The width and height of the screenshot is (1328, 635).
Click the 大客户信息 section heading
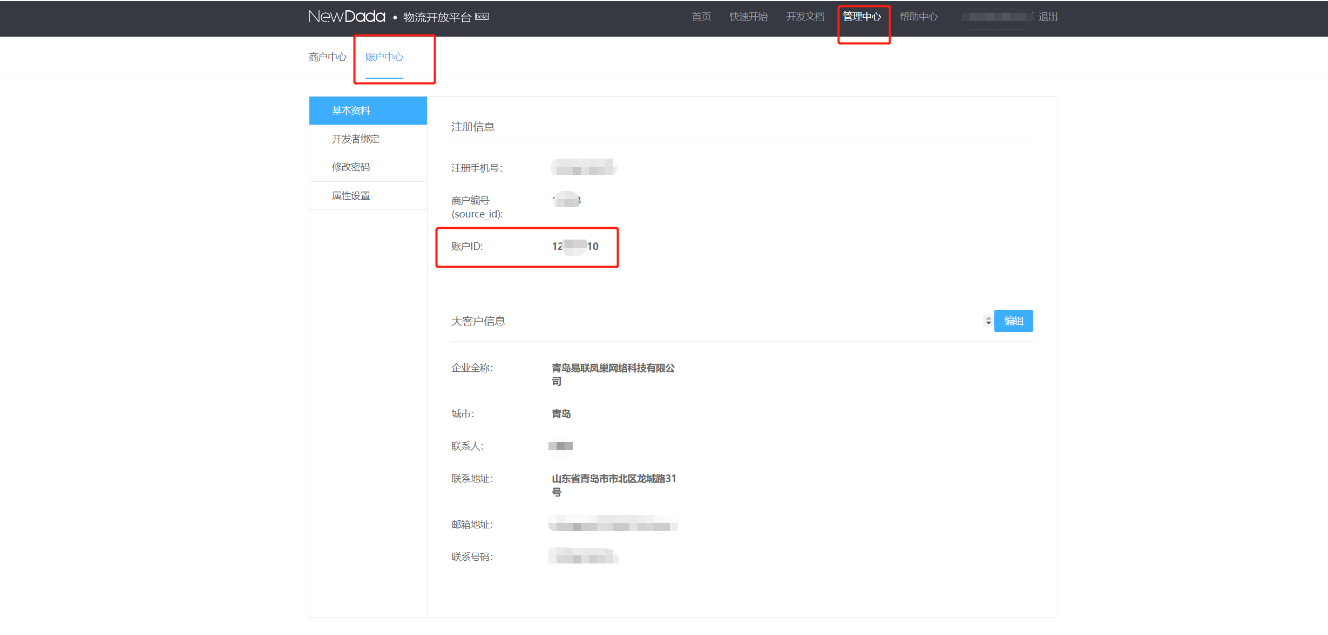tap(478, 321)
